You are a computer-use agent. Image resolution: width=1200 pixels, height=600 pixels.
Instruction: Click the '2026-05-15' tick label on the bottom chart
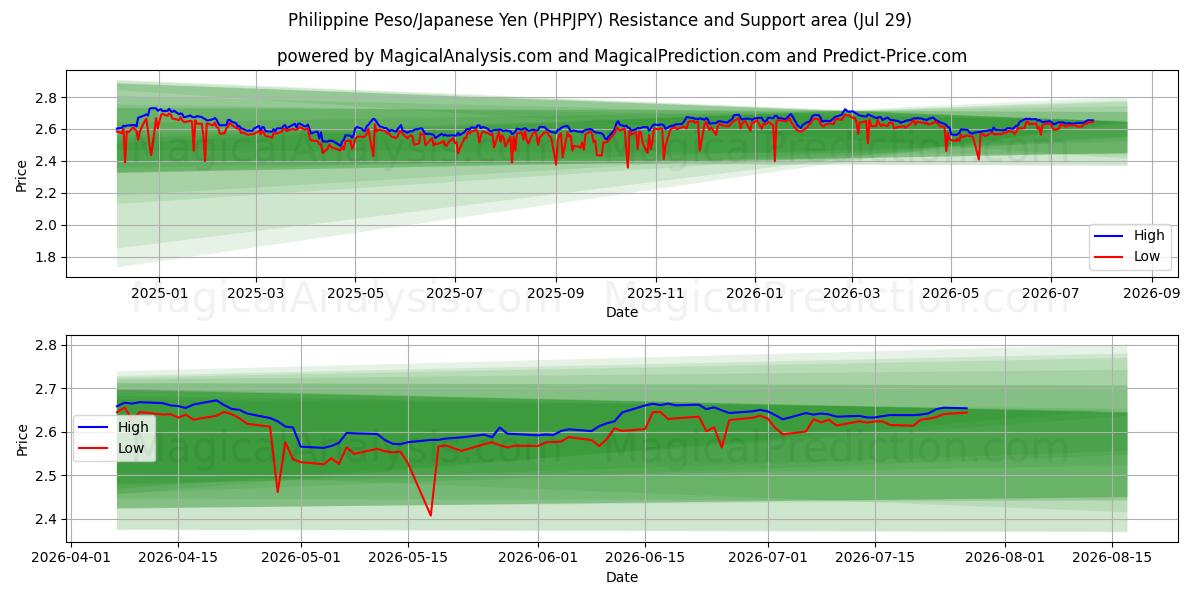pos(408,559)
